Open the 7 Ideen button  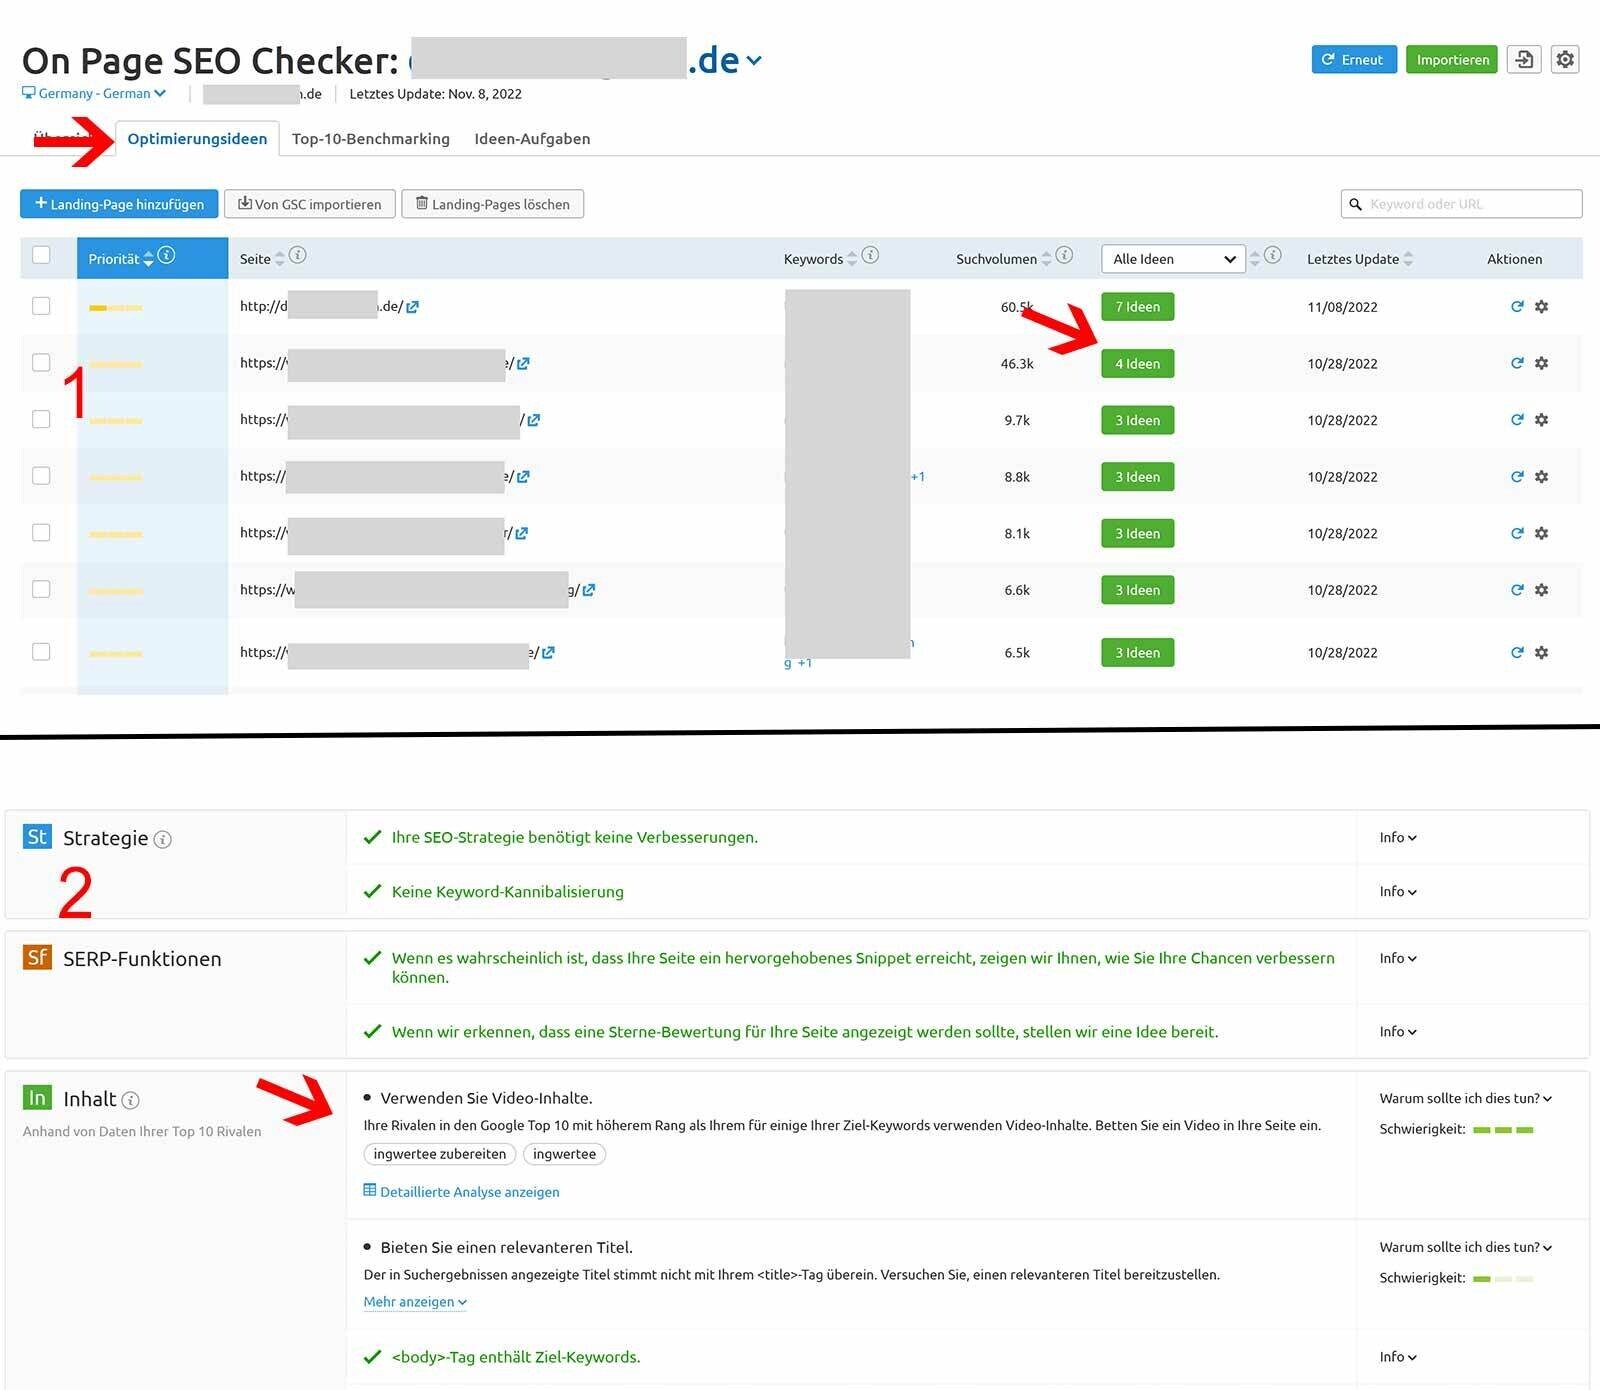pos(1138,307)
